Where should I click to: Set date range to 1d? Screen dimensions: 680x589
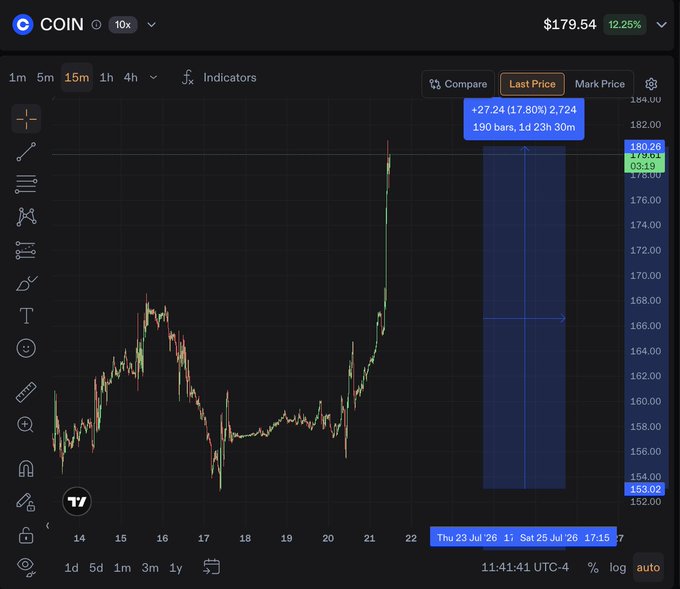click(x=72, y=568)
